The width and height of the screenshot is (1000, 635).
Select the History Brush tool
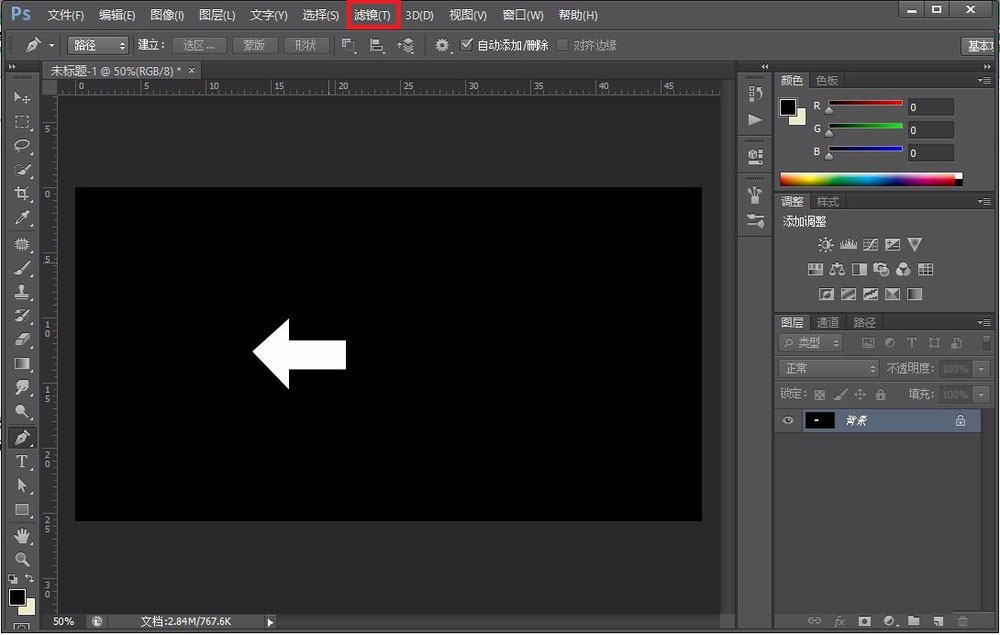point(22,316)
